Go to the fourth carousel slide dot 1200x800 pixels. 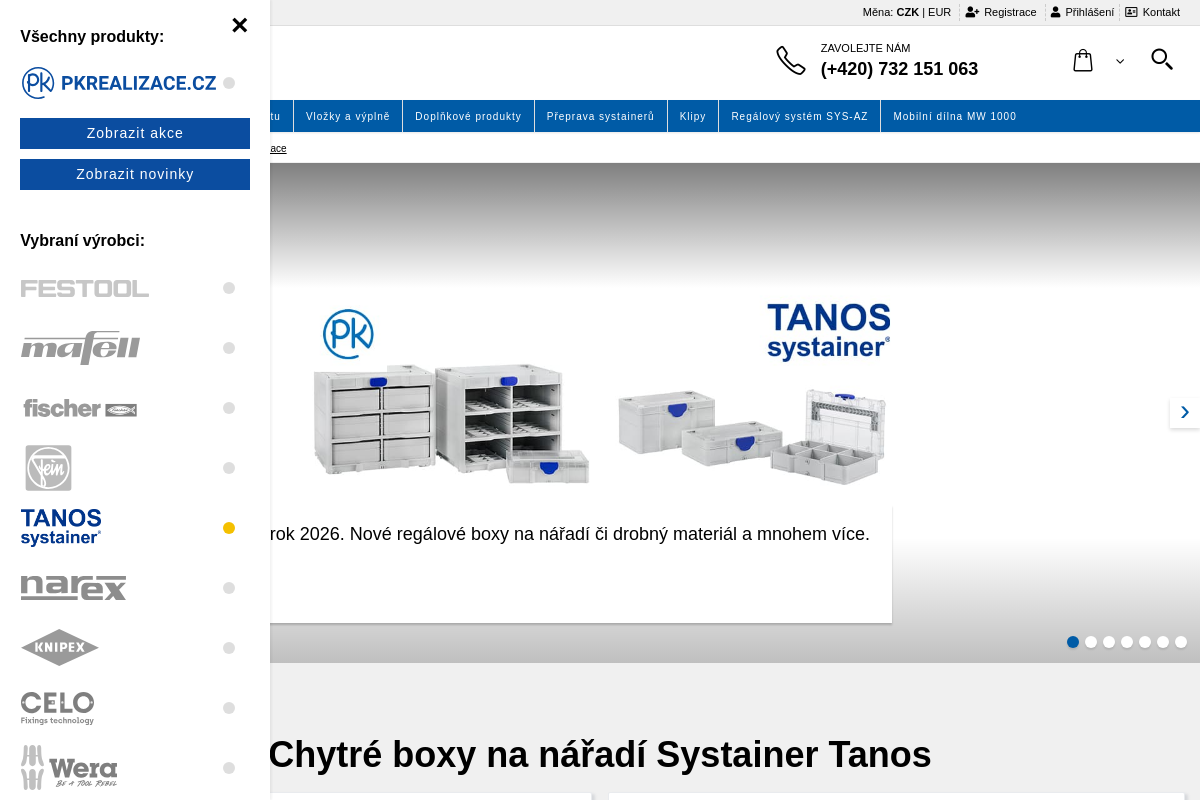tap(1127, 642)
